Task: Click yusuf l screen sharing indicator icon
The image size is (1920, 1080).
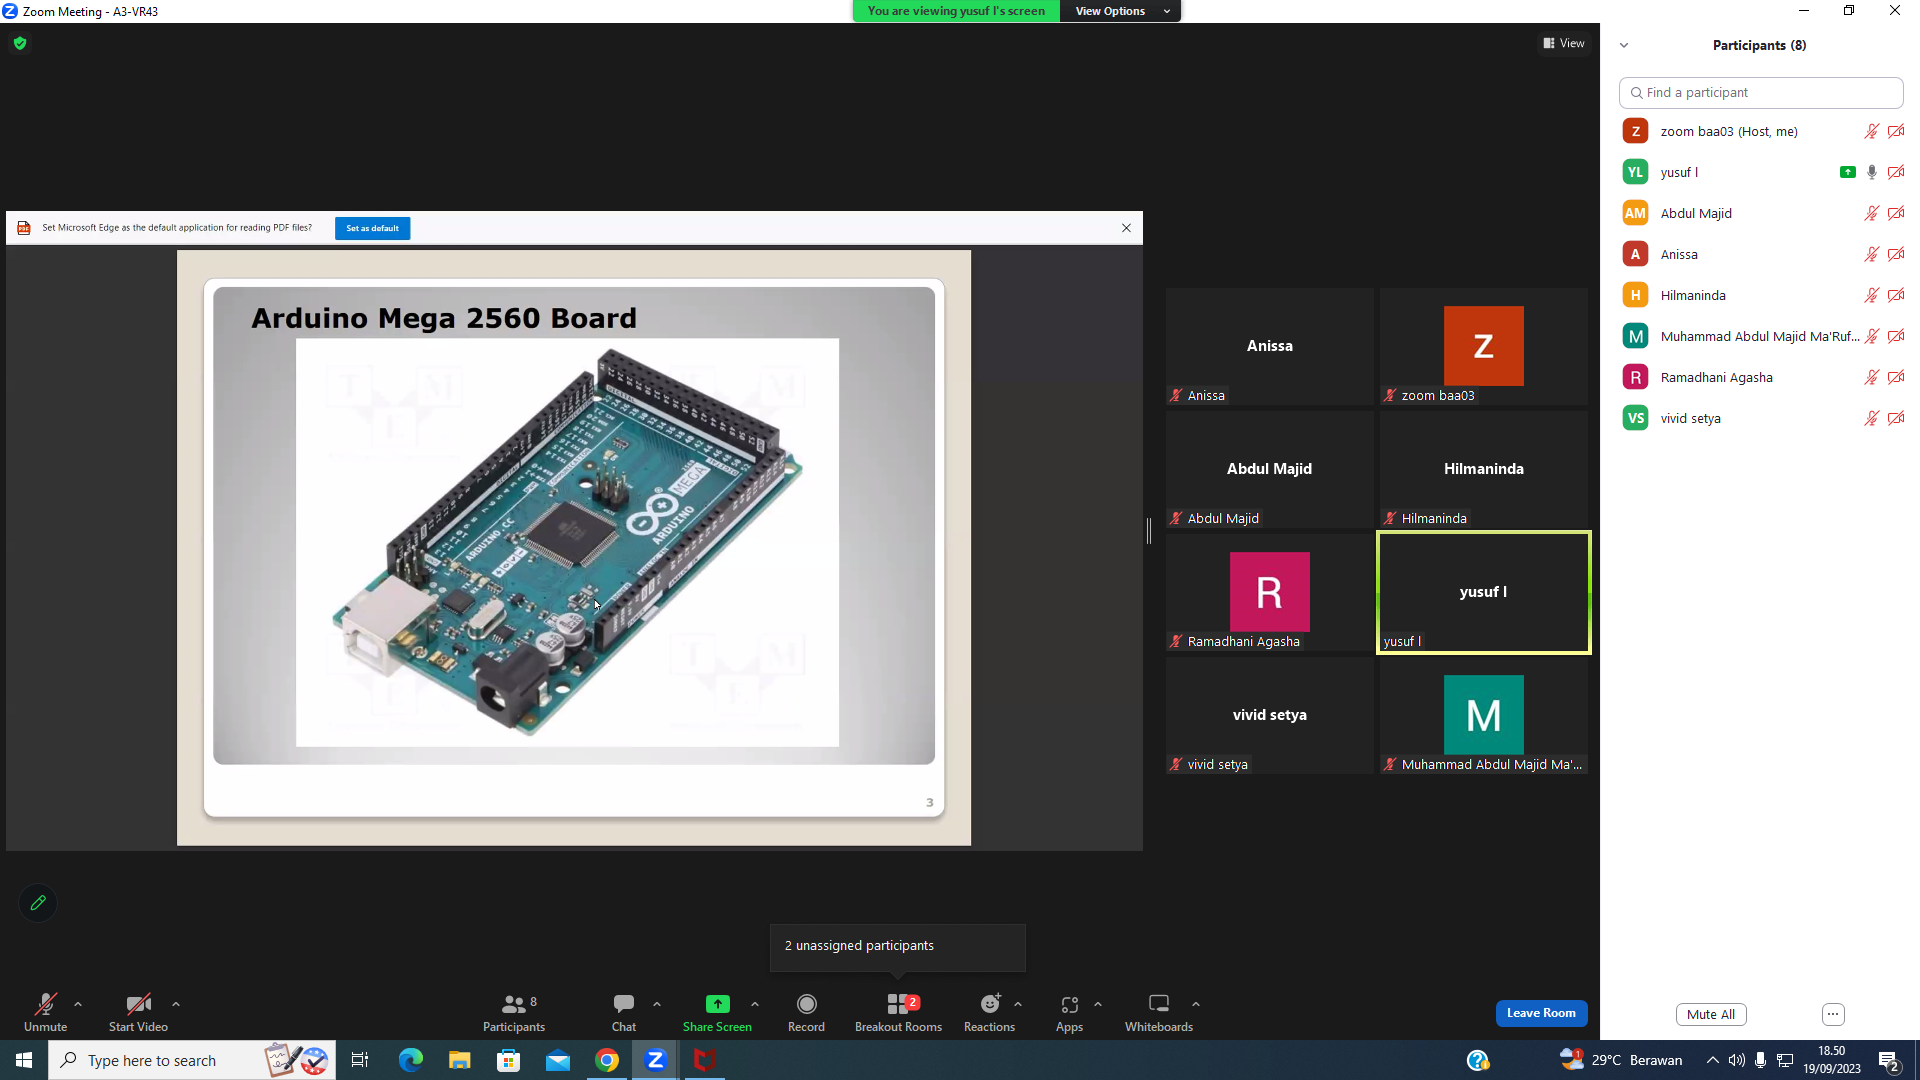Action: coord(1848,172)
